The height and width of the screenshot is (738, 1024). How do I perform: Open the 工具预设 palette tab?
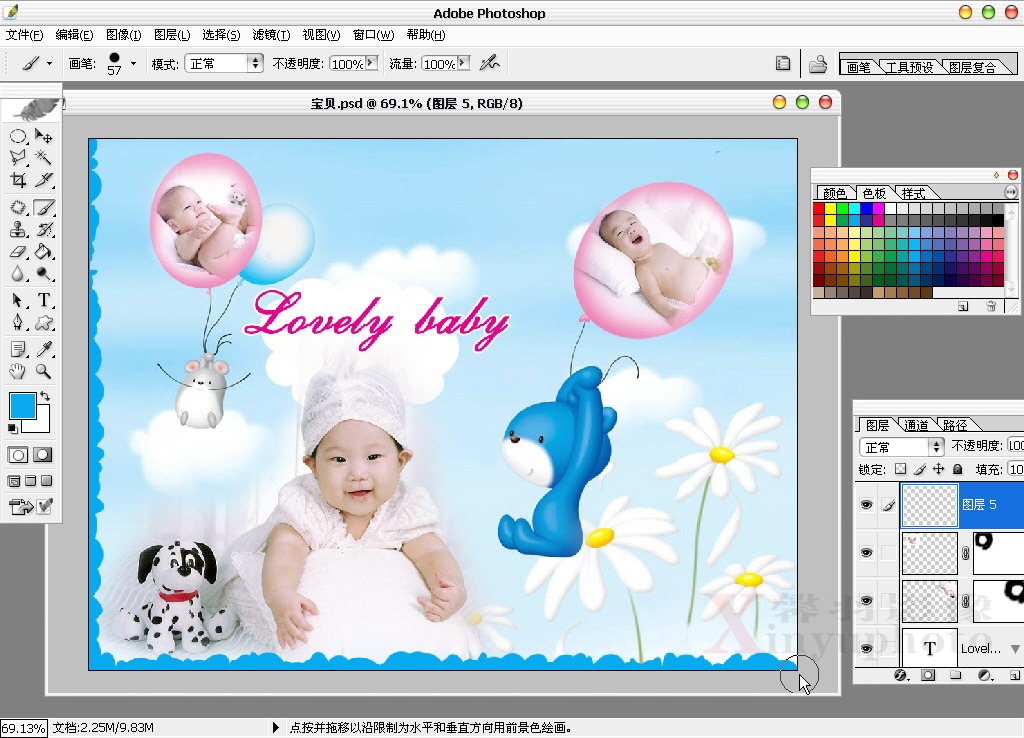[x=909, y=67]
